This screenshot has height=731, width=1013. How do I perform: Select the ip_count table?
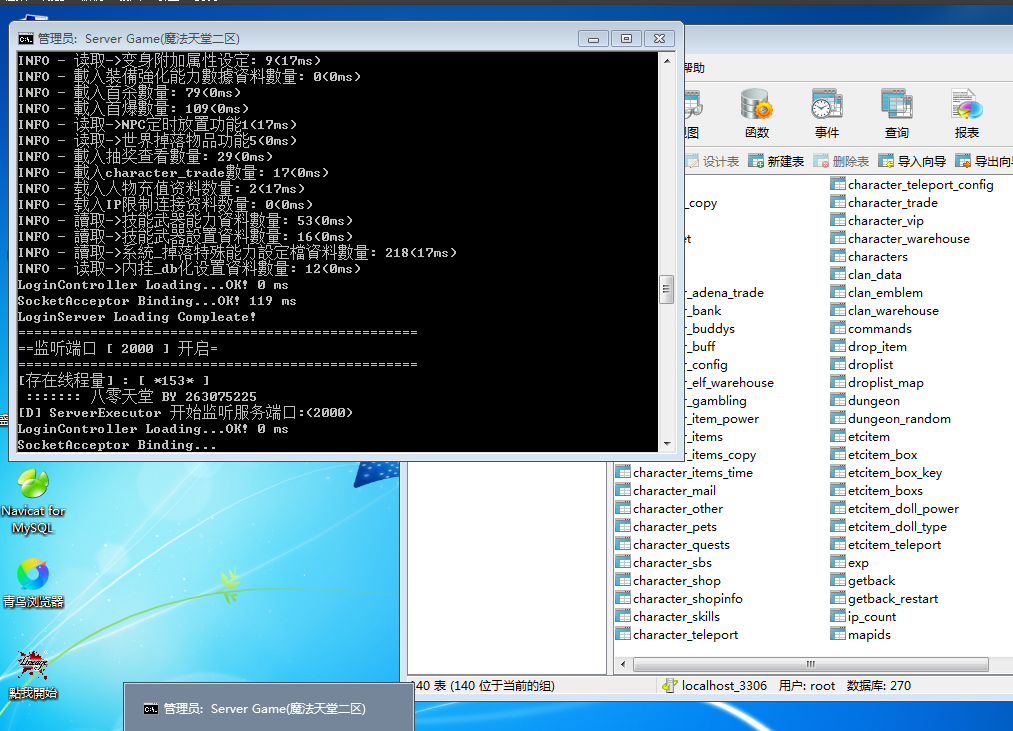pyautogui.click(x=864, y=617)
